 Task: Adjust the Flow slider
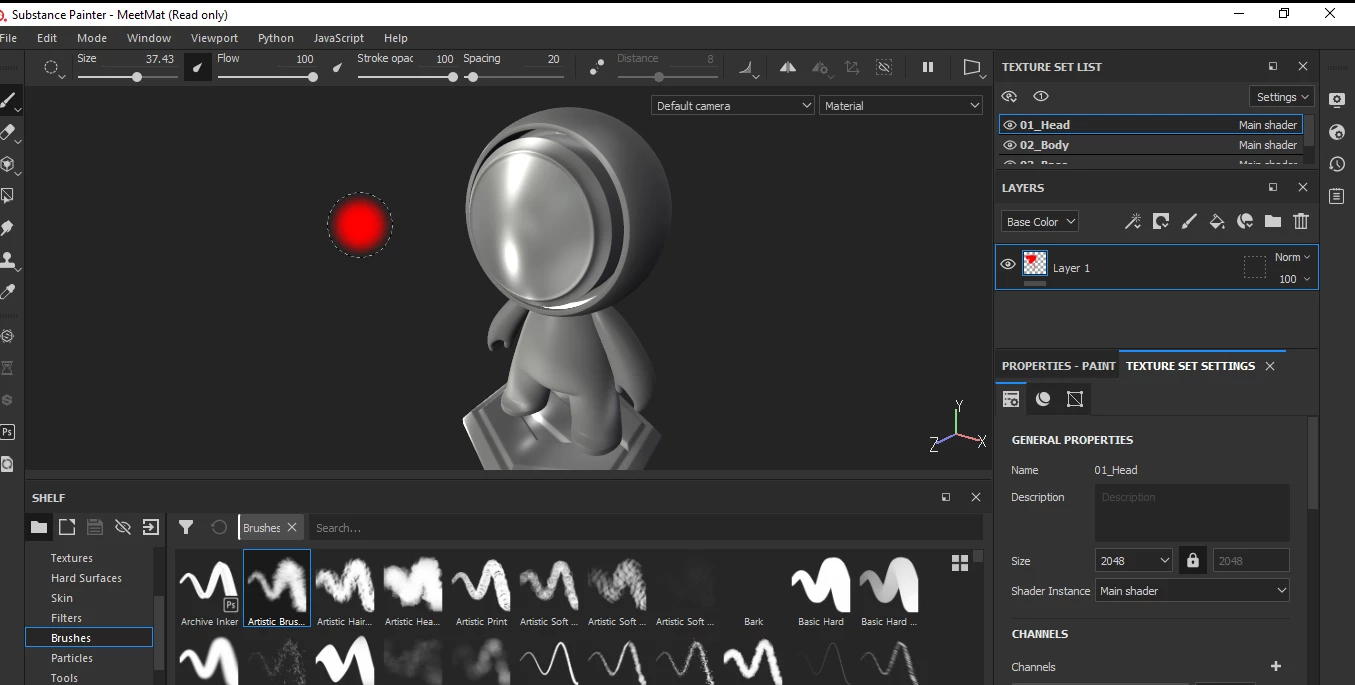click(266, 77)
